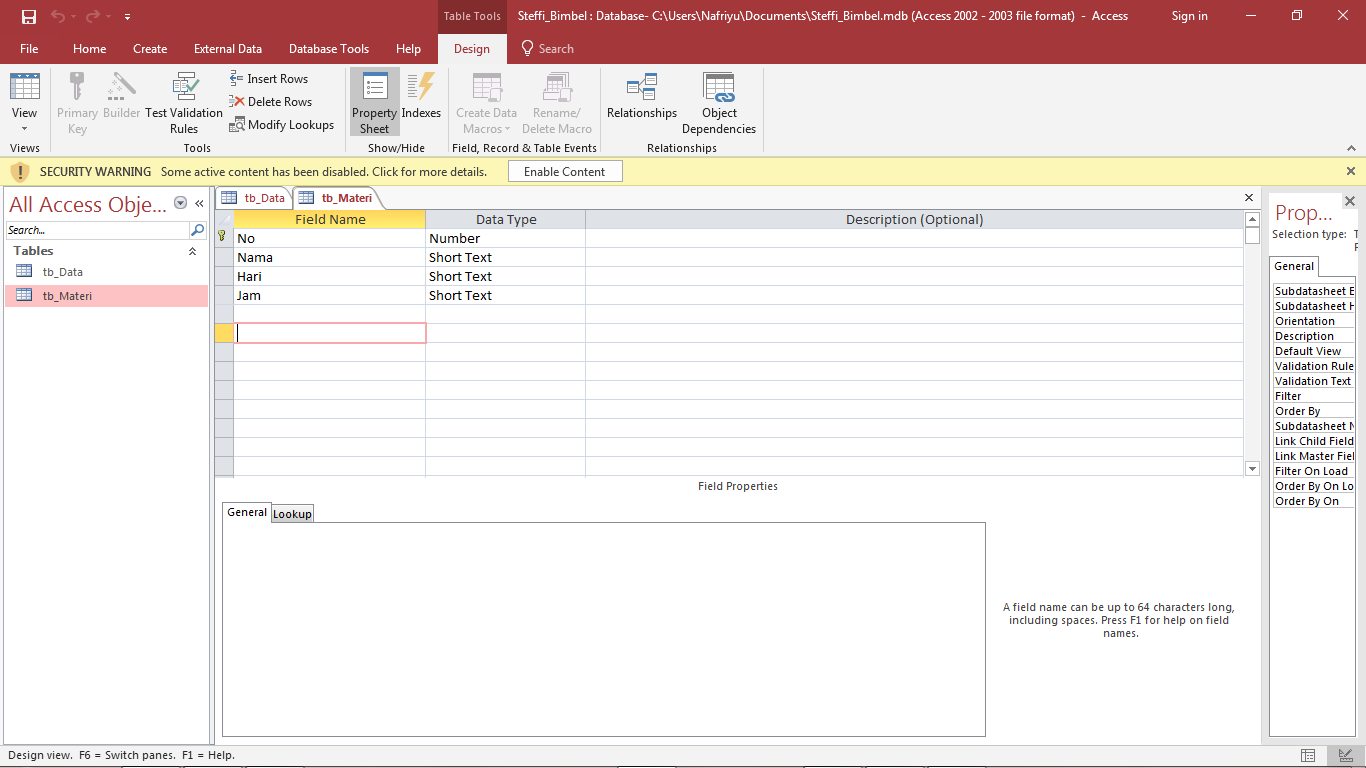Click the navigation search magnifier icon
Screen dimensions: 1366x768
click(197, 230)
